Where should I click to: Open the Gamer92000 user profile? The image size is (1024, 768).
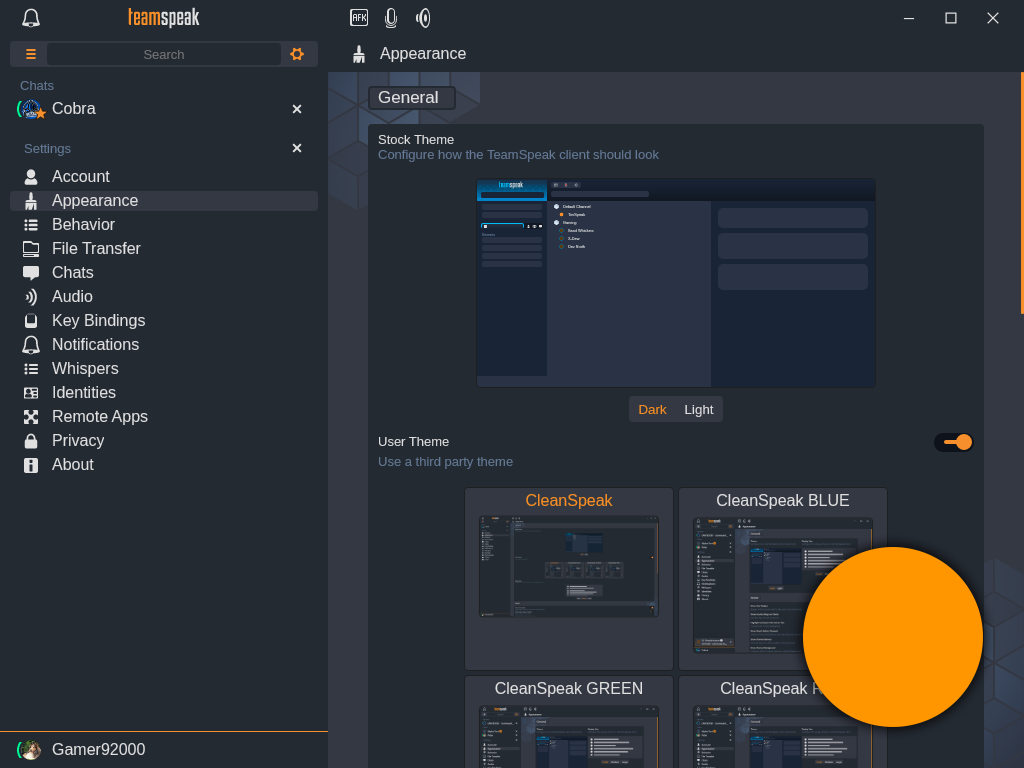coord(98,750)
